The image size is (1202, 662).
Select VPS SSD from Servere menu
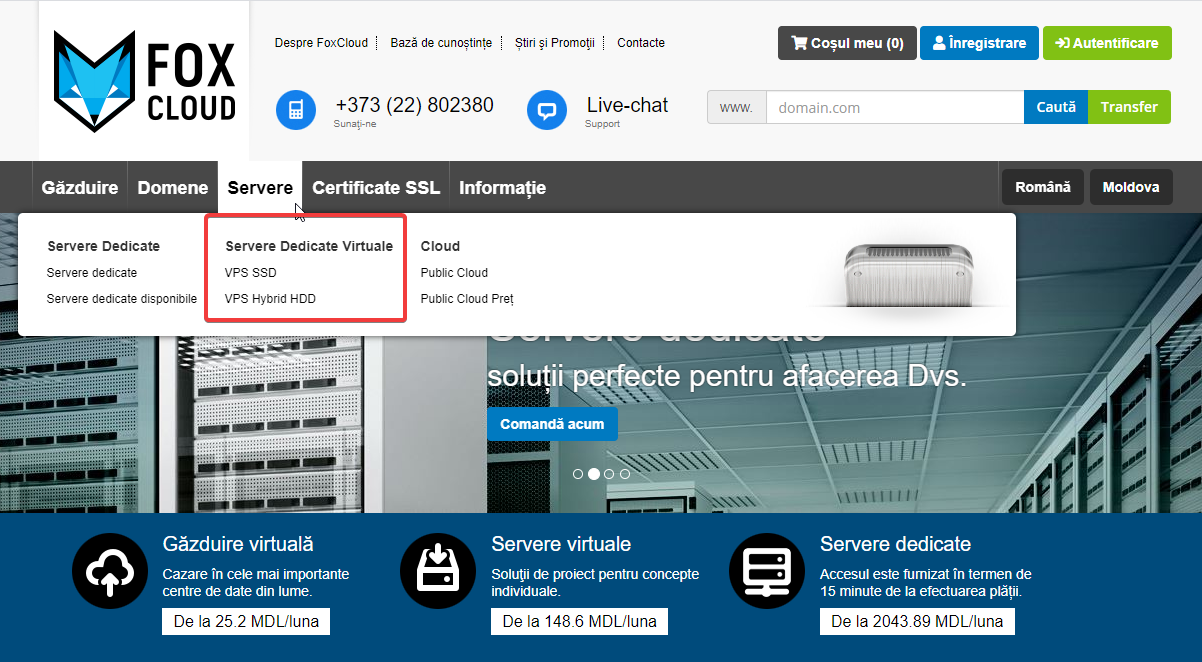[251, 273]
